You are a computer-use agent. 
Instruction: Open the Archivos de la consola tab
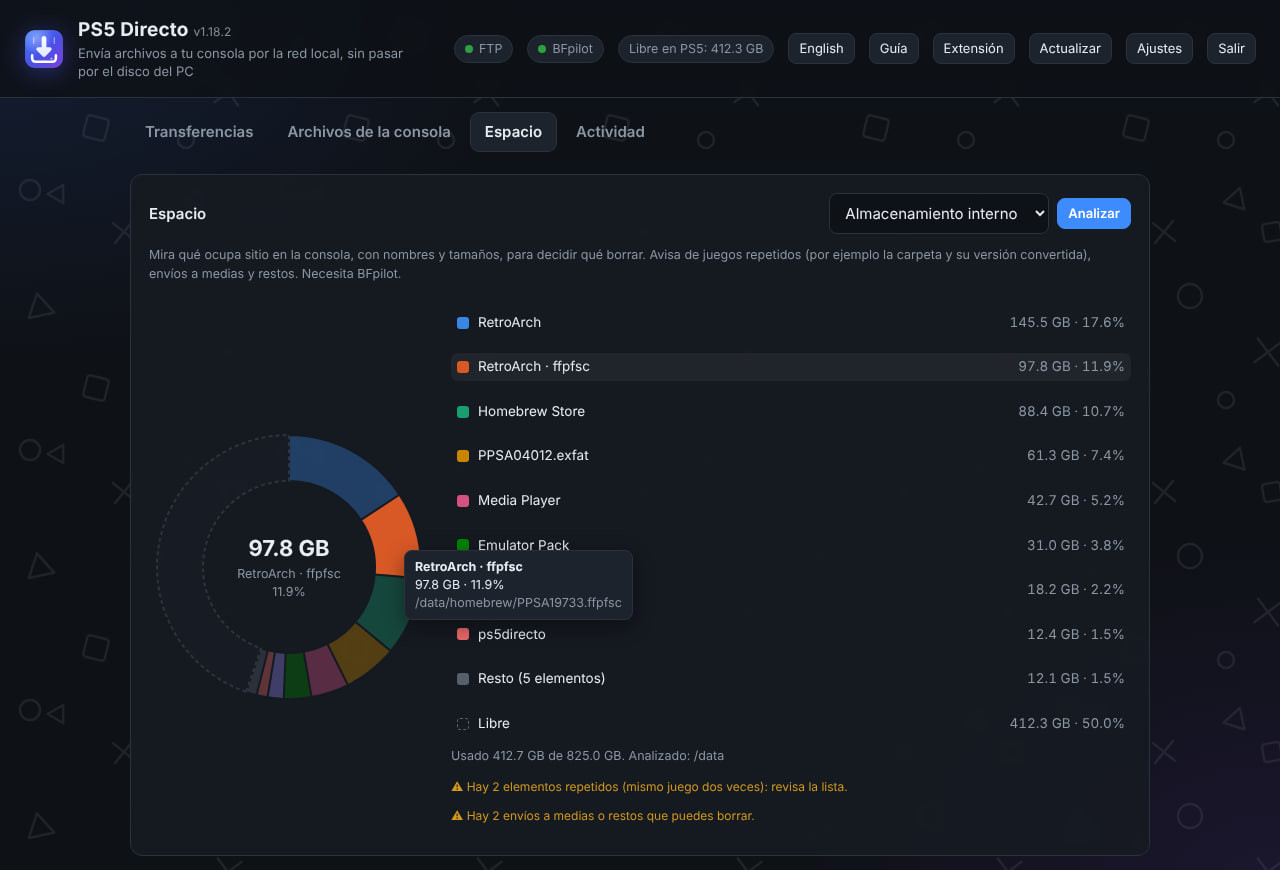(x=369, y=132)
